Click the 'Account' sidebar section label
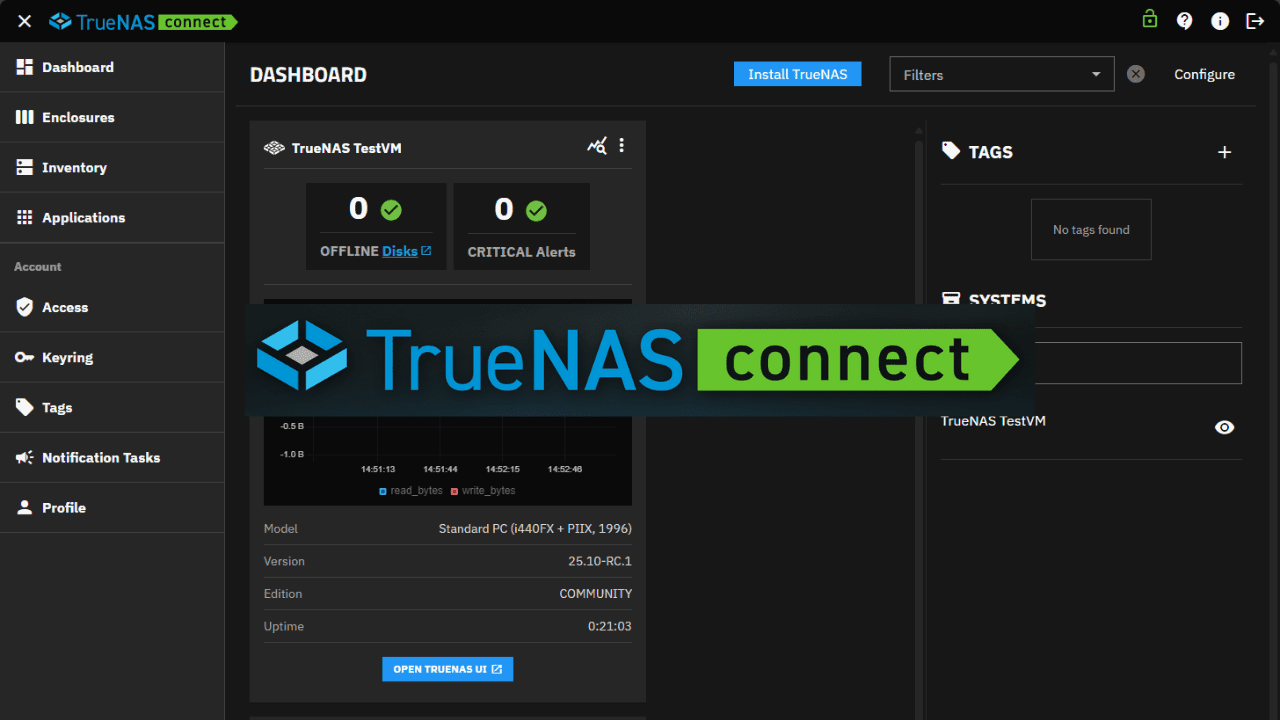1280x720 pixels. tap(38, 267)
